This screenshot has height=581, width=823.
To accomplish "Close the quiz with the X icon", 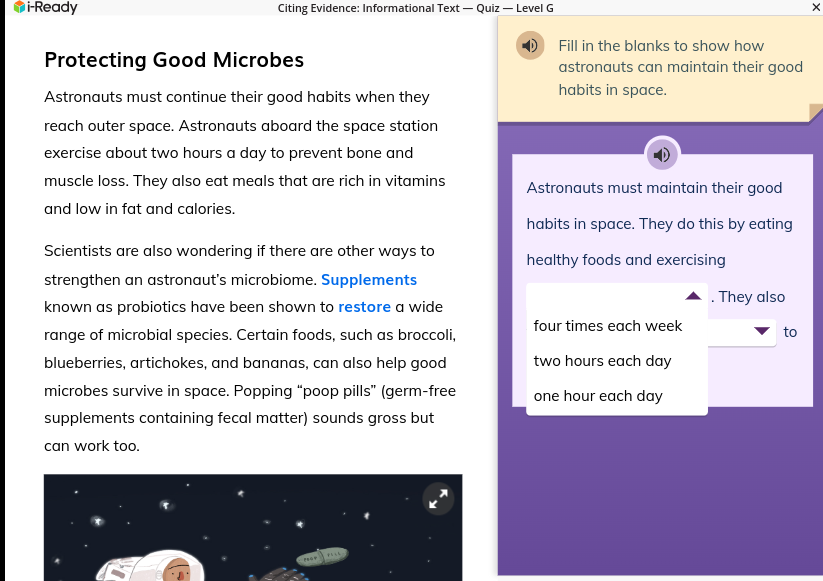I will (816, 7).
